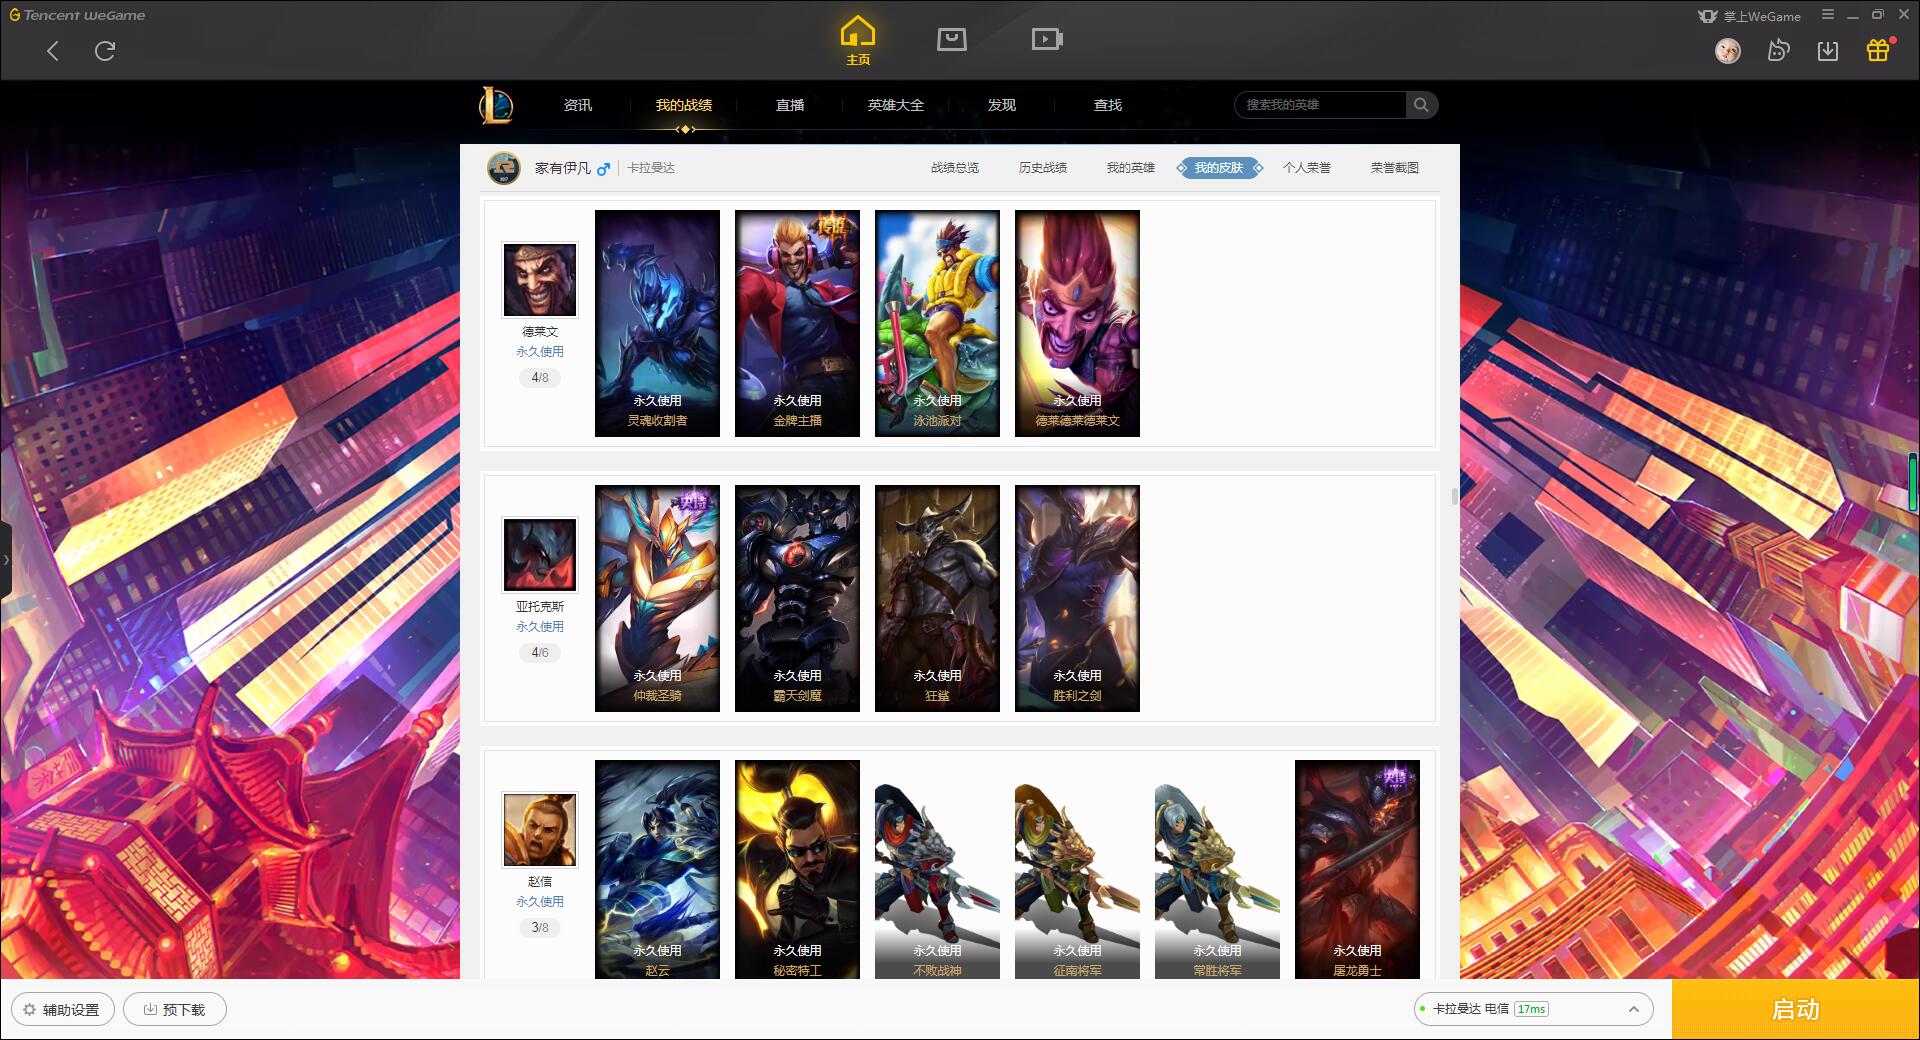Click the 掌上WeGame link
This screenshot has height=1040, width=1920.
point(1750,16)
